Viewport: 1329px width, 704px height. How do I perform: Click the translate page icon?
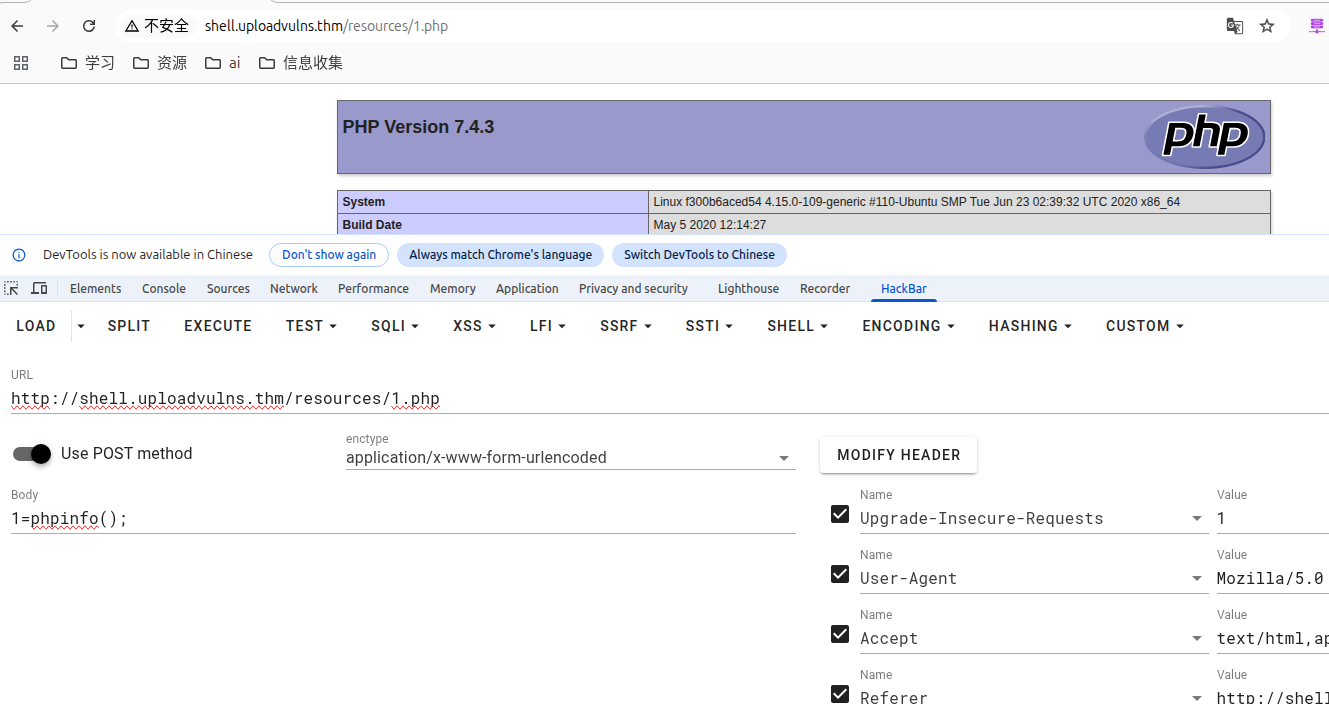click(x=1235, y=26)
